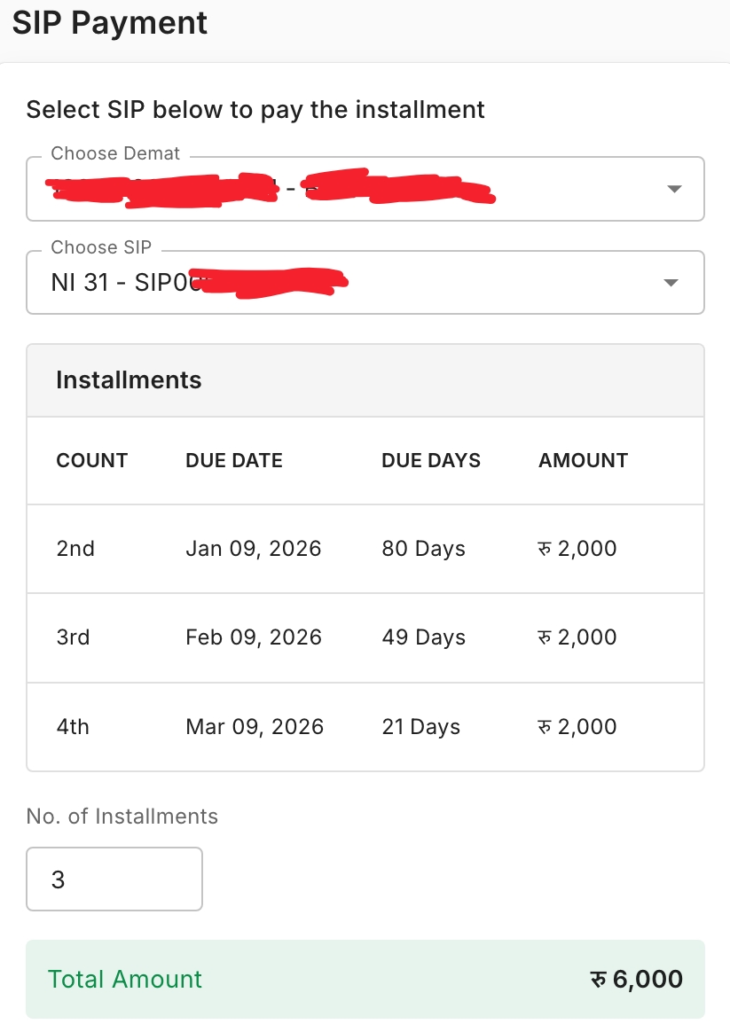
Task: Click the Total Amount green banner
Action: click(x=365, y=979)
